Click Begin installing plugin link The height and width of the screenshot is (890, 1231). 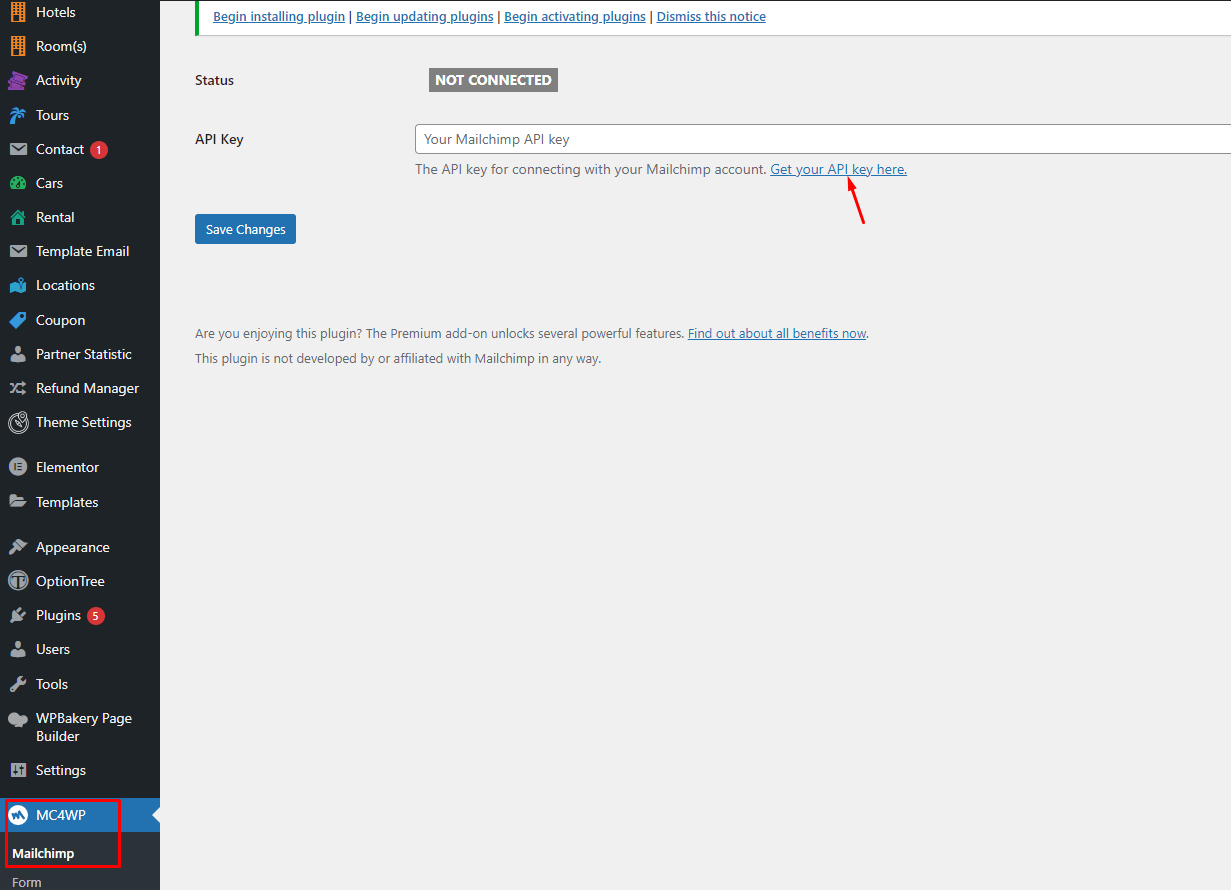pos(279,17)
